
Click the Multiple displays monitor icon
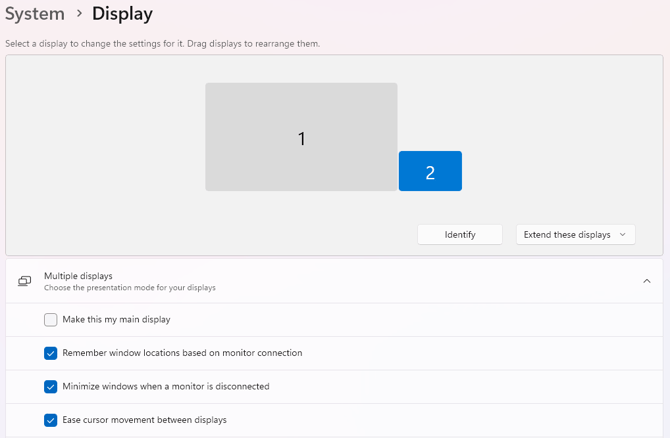click(25, 281)
